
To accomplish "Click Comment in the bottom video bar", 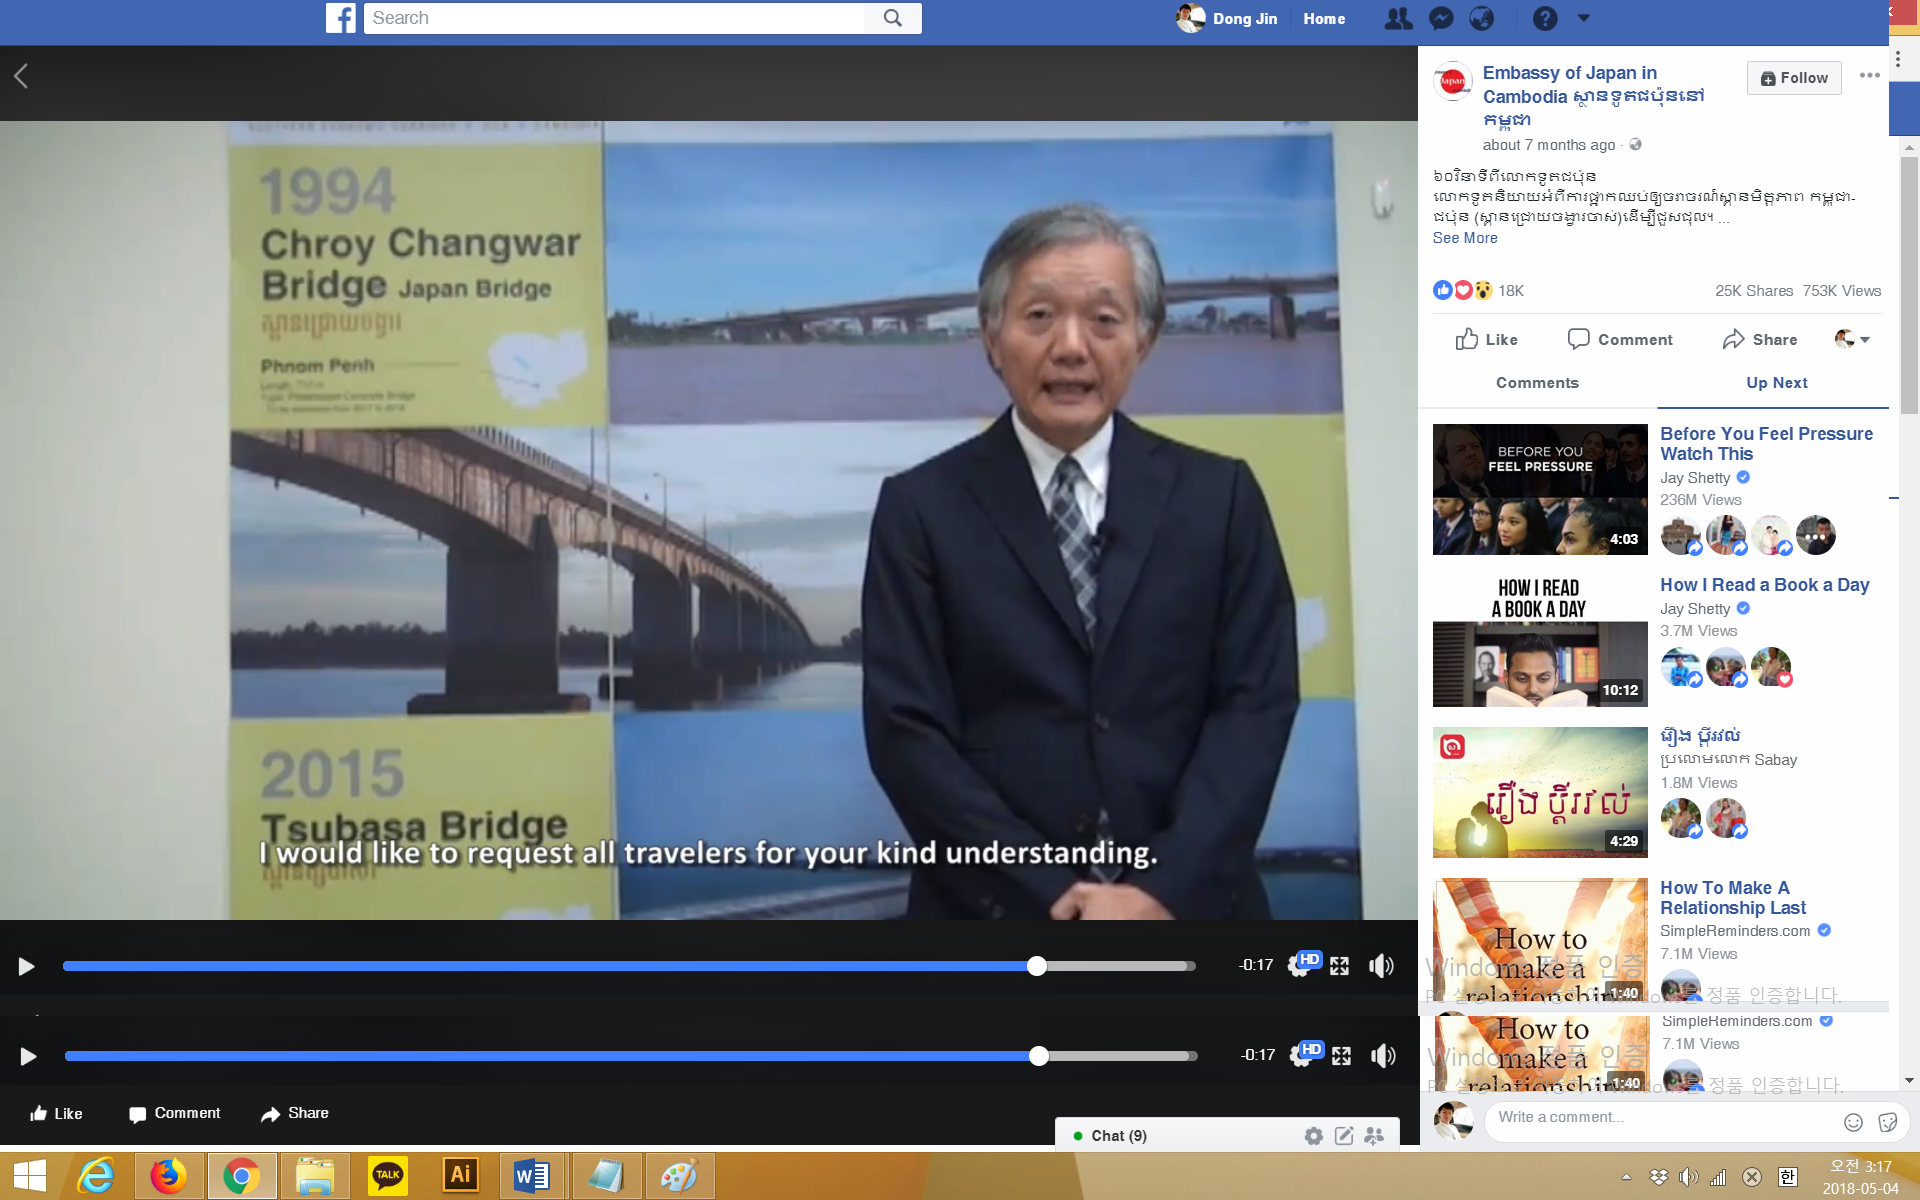I will click(x=175, y=1113).
